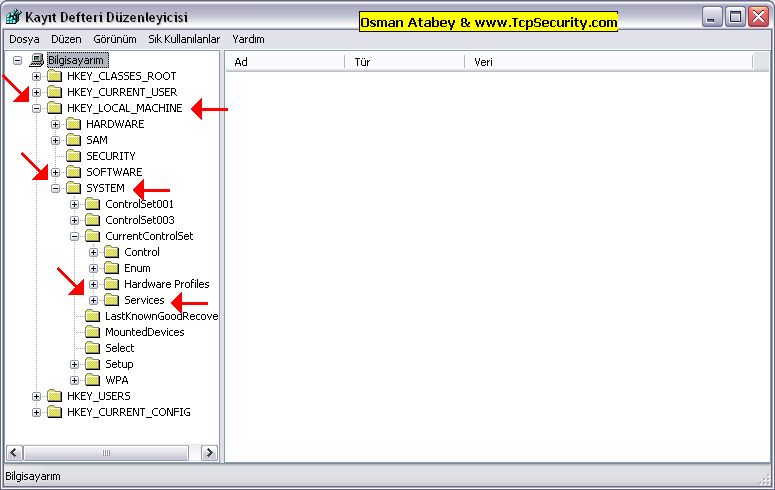This screenshot has height=490, width=775.
Task: Click the Ad column header
Action: (x=285, y=62)
